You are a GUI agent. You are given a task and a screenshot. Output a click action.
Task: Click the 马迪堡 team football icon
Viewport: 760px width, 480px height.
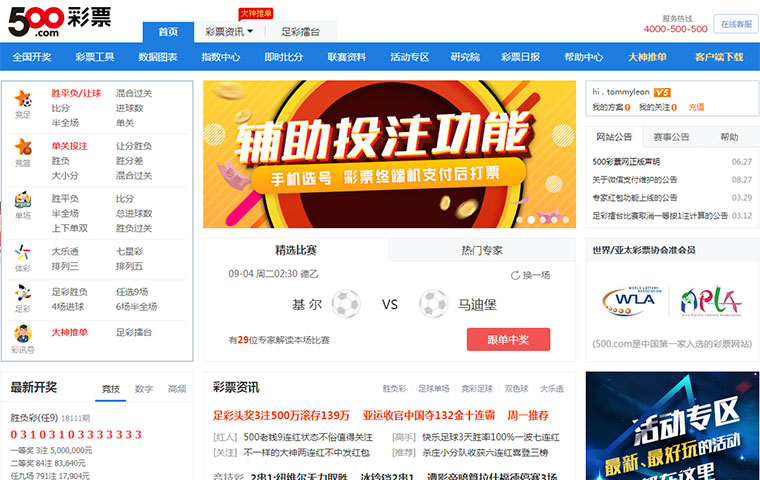click(x=433, y=304)
